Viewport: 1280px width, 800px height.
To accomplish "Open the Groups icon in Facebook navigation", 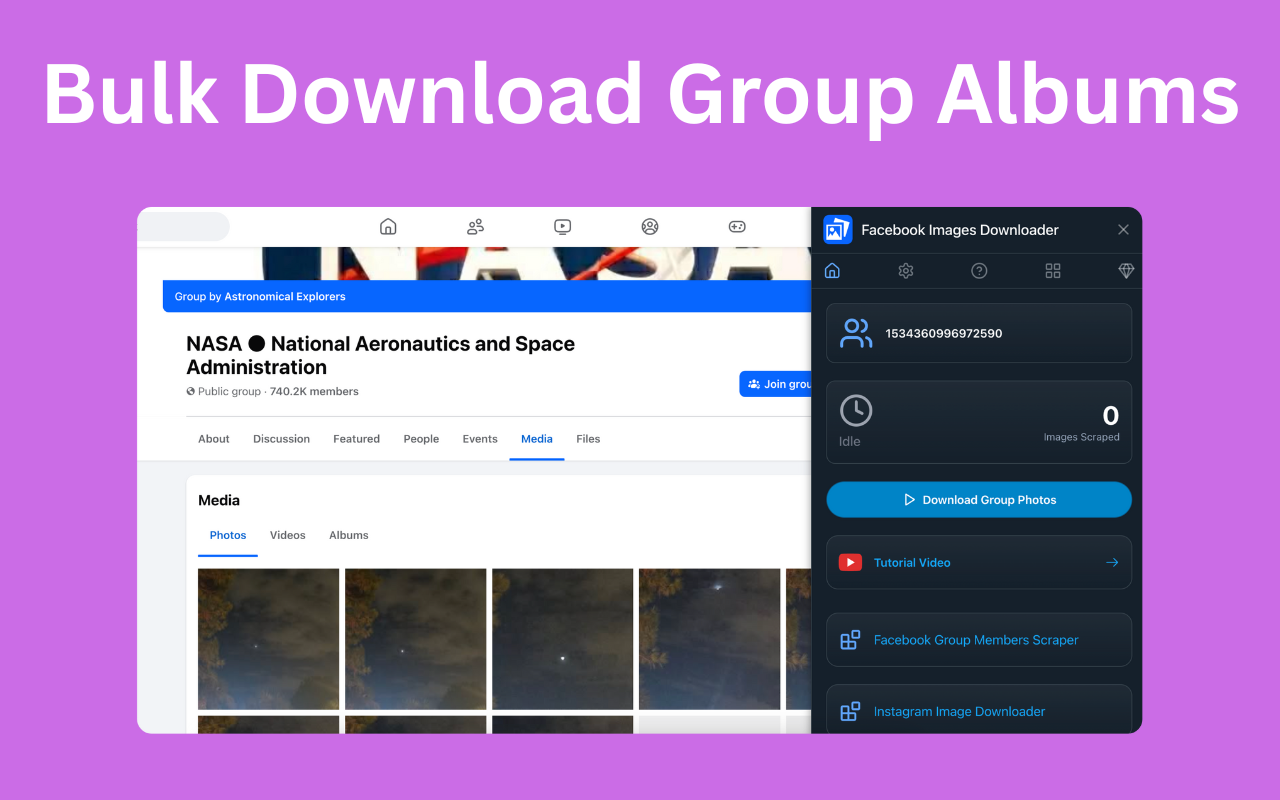I will (x=650, y=227).
